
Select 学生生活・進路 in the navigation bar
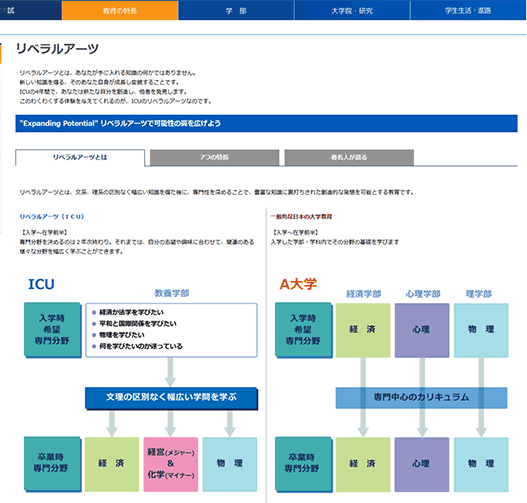(x=468, y=10)
